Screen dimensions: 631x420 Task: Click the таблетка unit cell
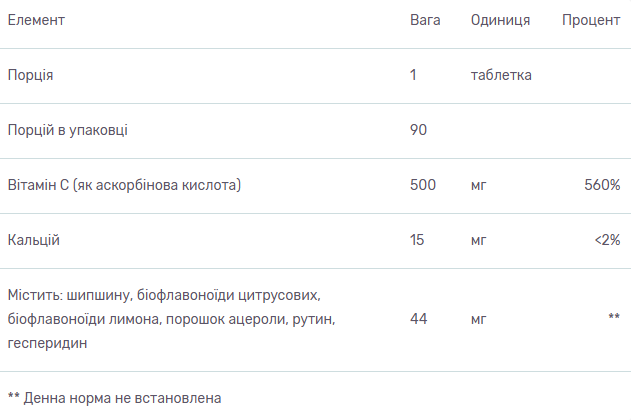[x=500, y=75]
